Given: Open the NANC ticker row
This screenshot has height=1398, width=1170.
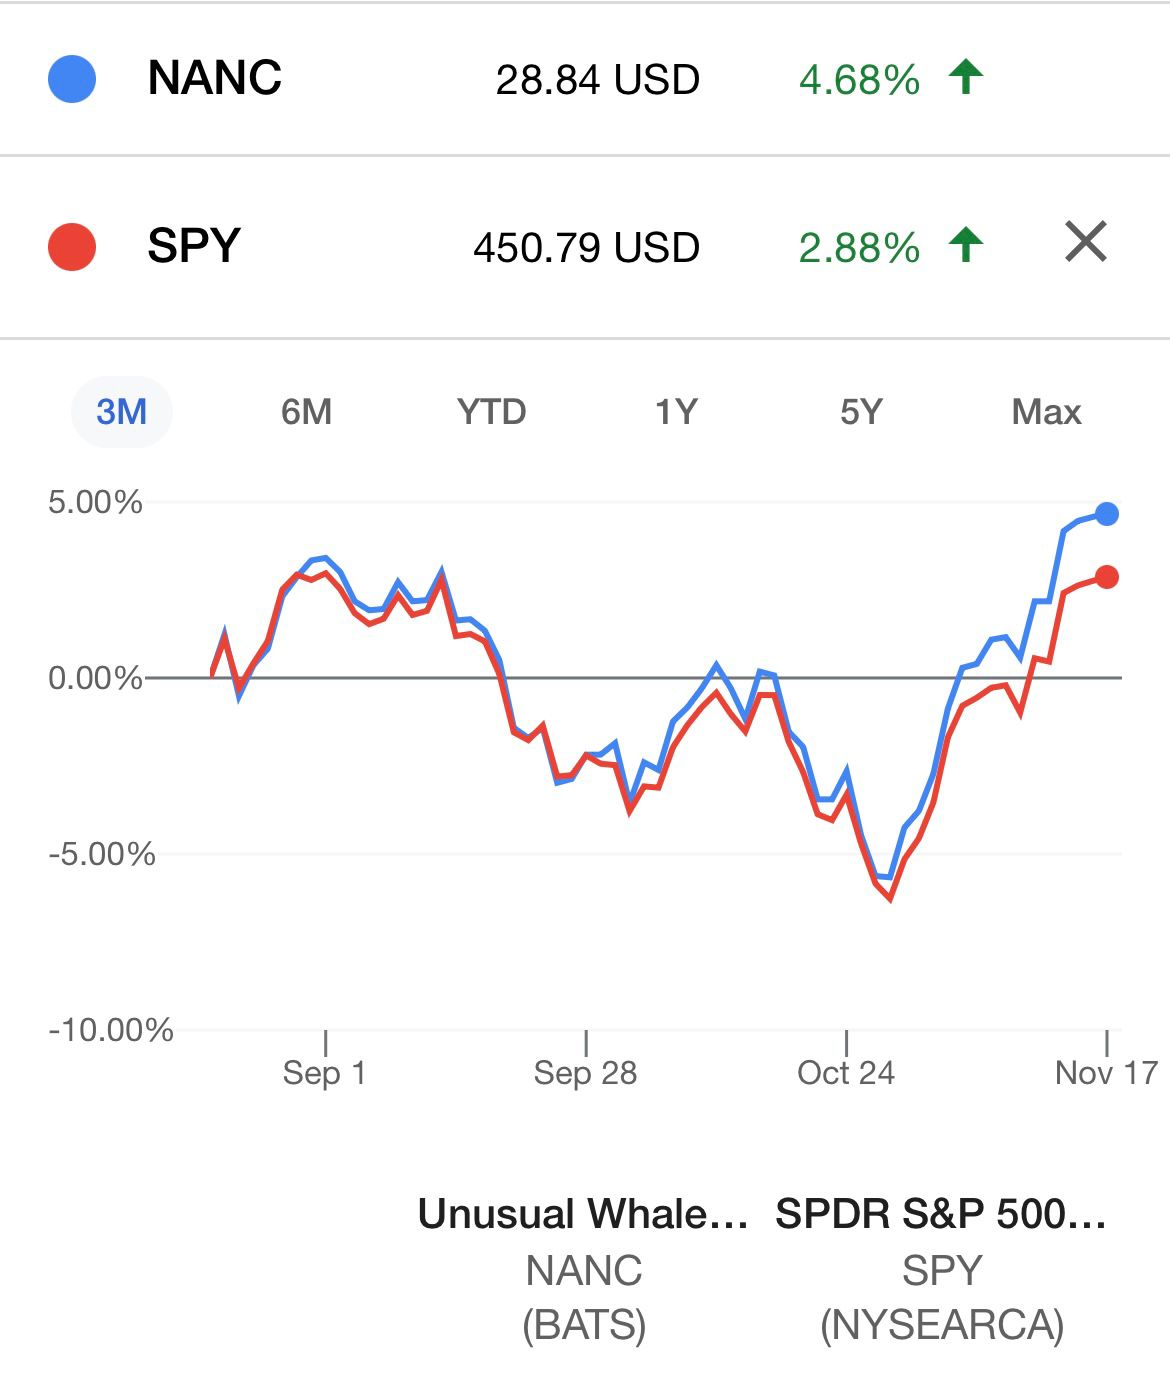Looking at the screenshot, I should [215, 78].
